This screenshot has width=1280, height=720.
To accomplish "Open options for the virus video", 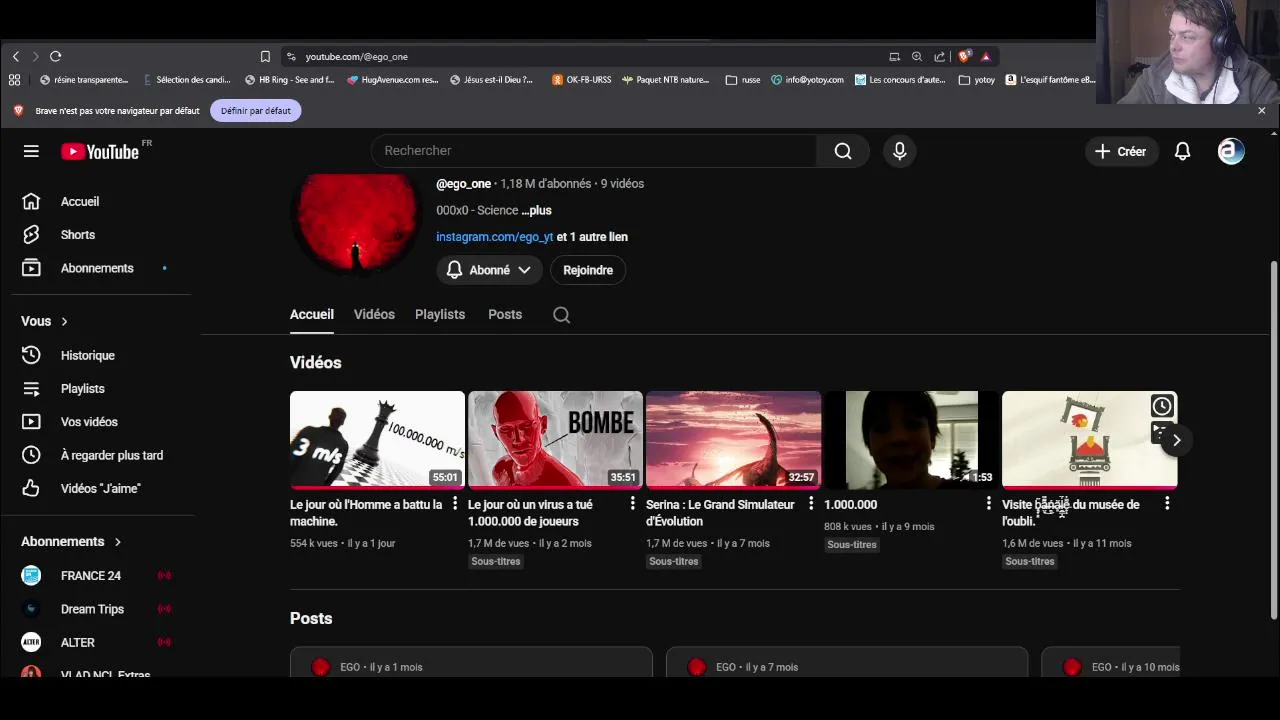I will point(632,504).
